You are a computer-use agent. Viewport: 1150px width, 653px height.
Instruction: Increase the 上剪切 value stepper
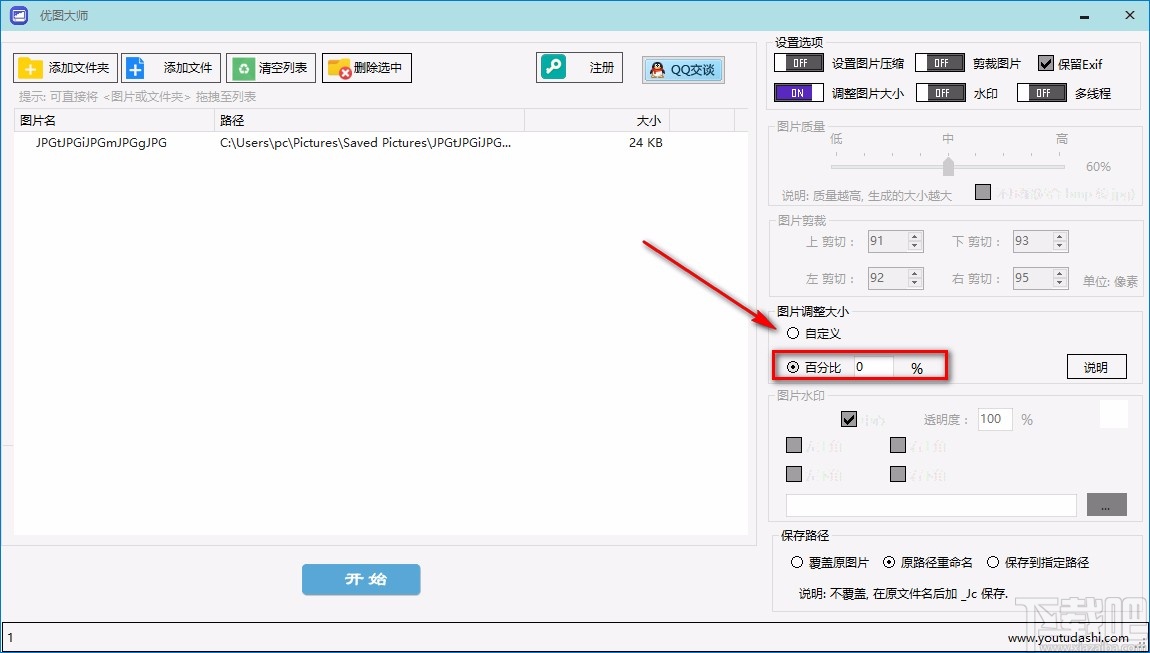click(915, 236)
